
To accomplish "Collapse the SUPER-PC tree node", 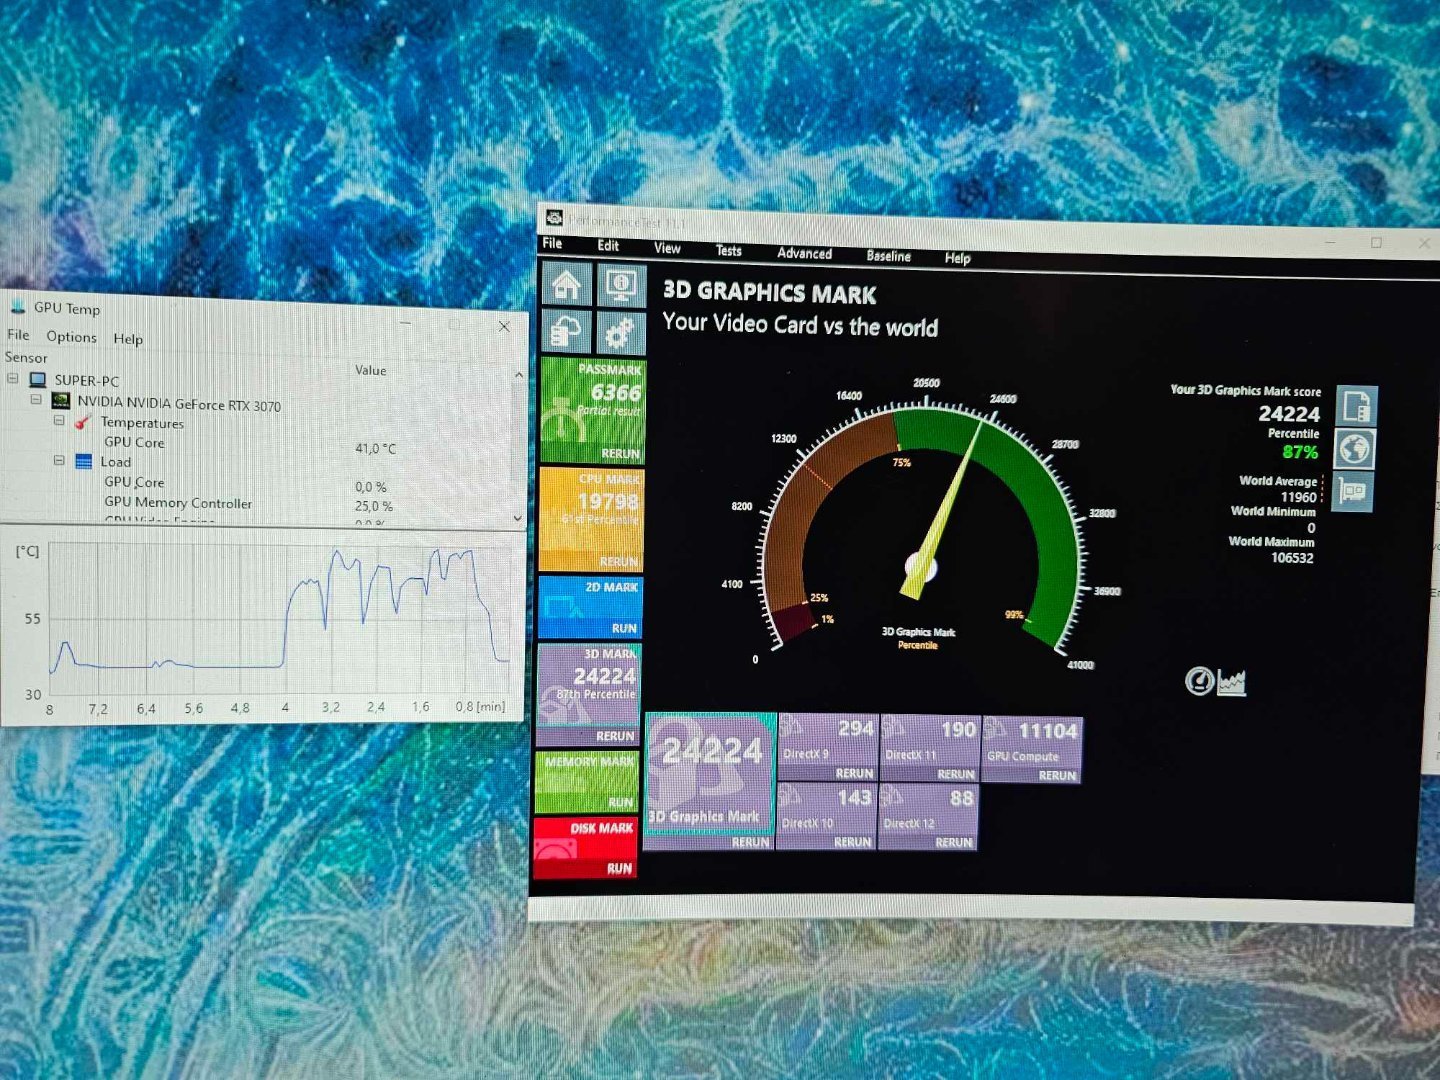I will coord(13,378).
